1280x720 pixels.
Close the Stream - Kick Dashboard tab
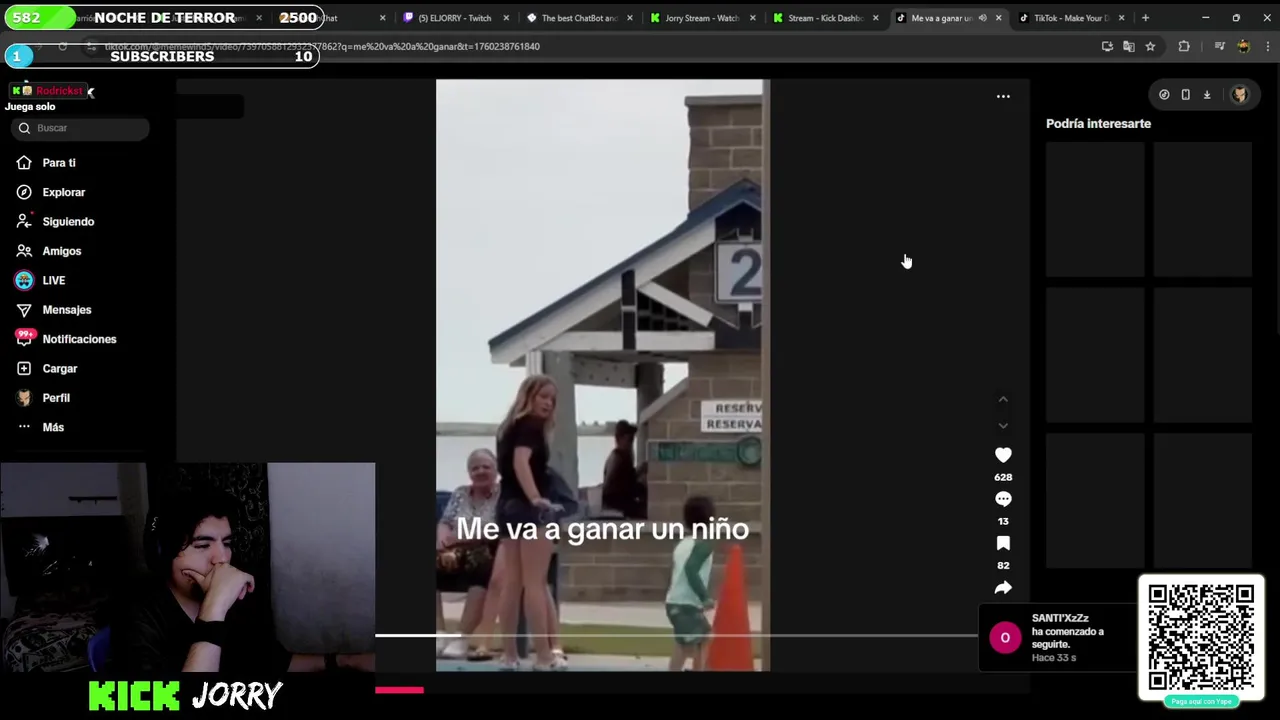pos(876,18)
